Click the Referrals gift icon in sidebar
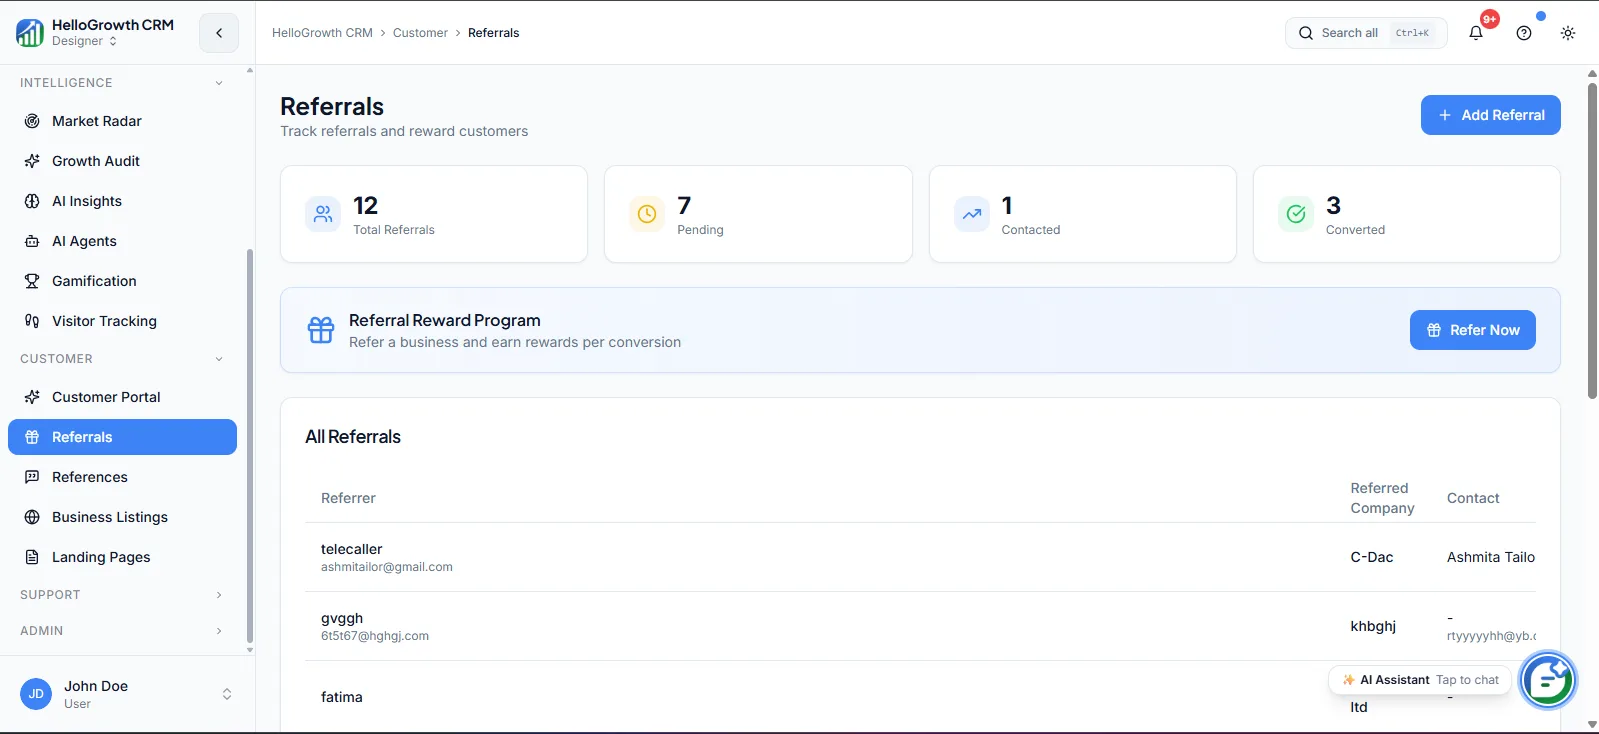The image size is (1599, 734). point(32,437)
